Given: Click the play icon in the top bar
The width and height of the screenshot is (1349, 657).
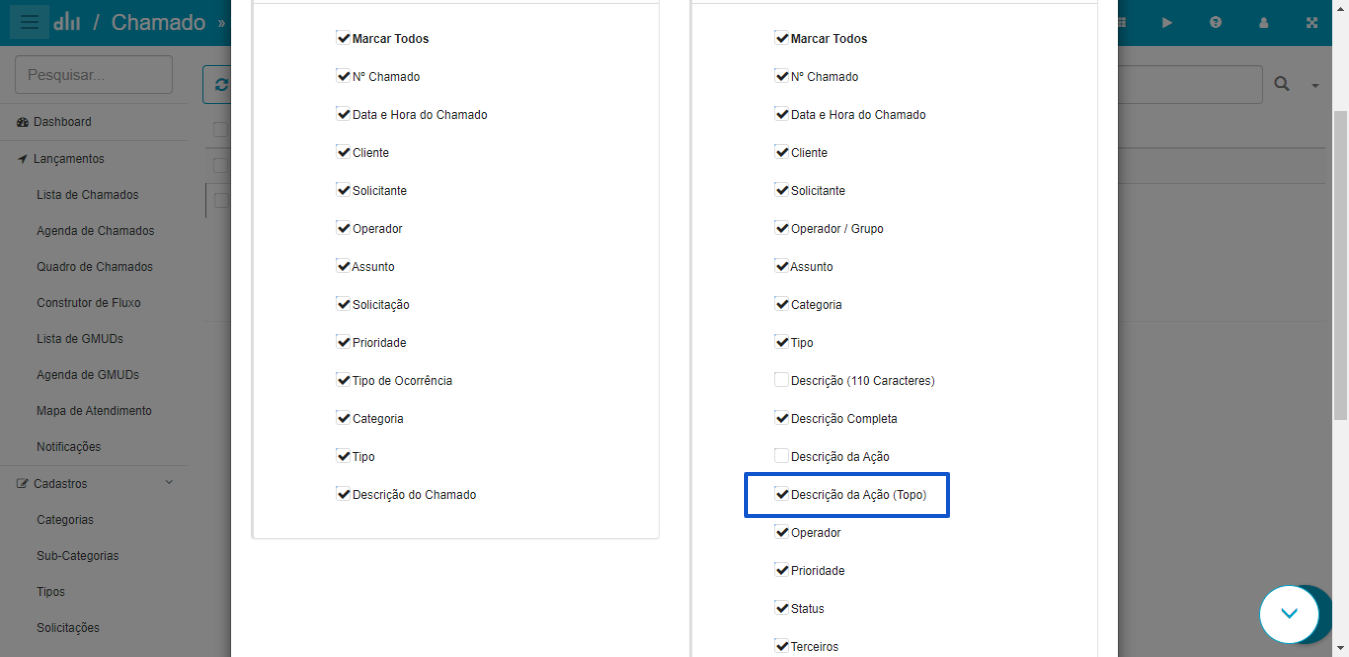Looking at the screenshot, I should pyautogui.click(x=1167, y=22).
